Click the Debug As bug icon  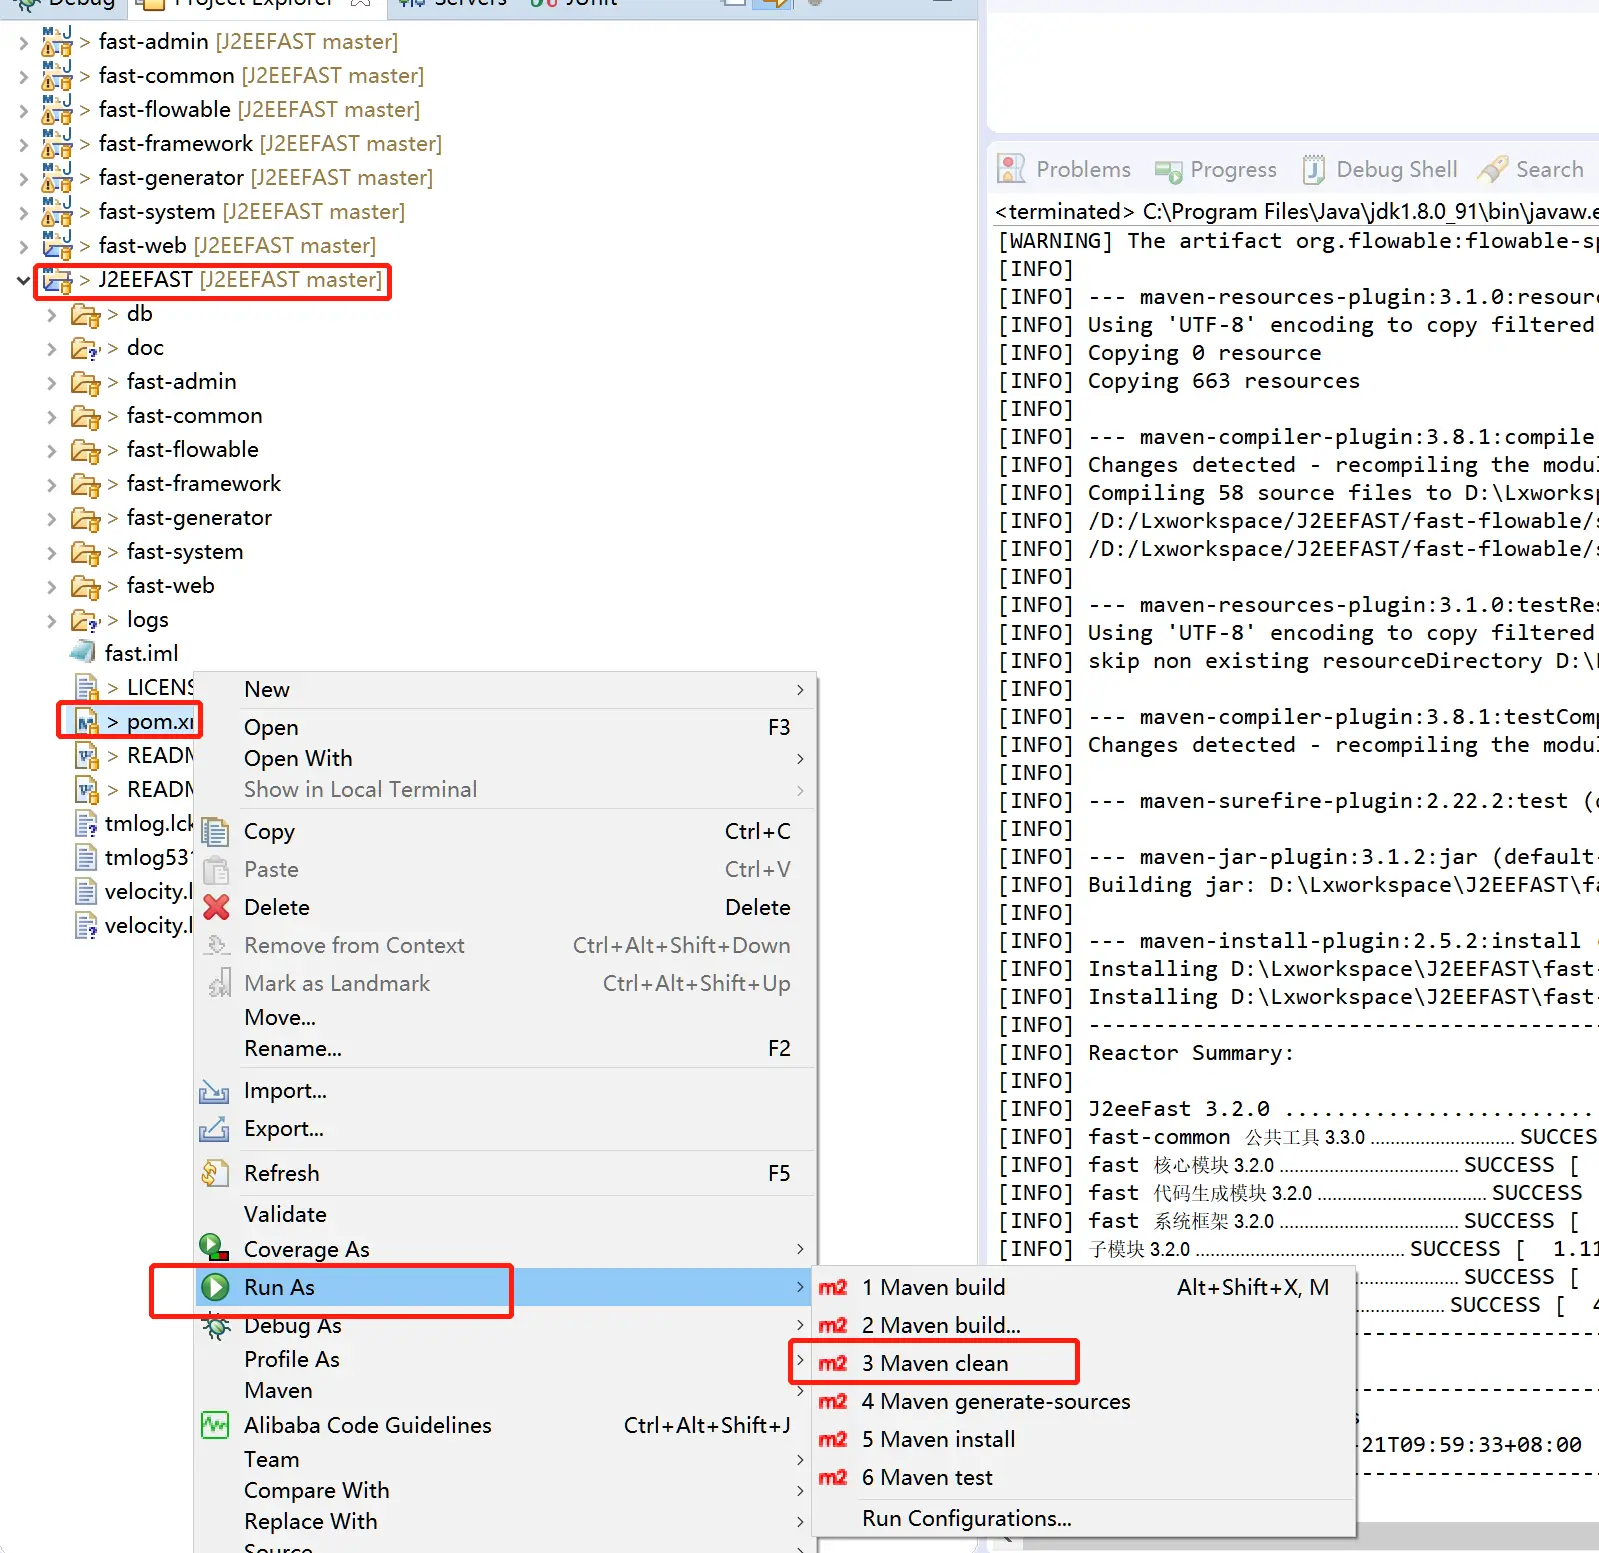[x=215, y=1327]
